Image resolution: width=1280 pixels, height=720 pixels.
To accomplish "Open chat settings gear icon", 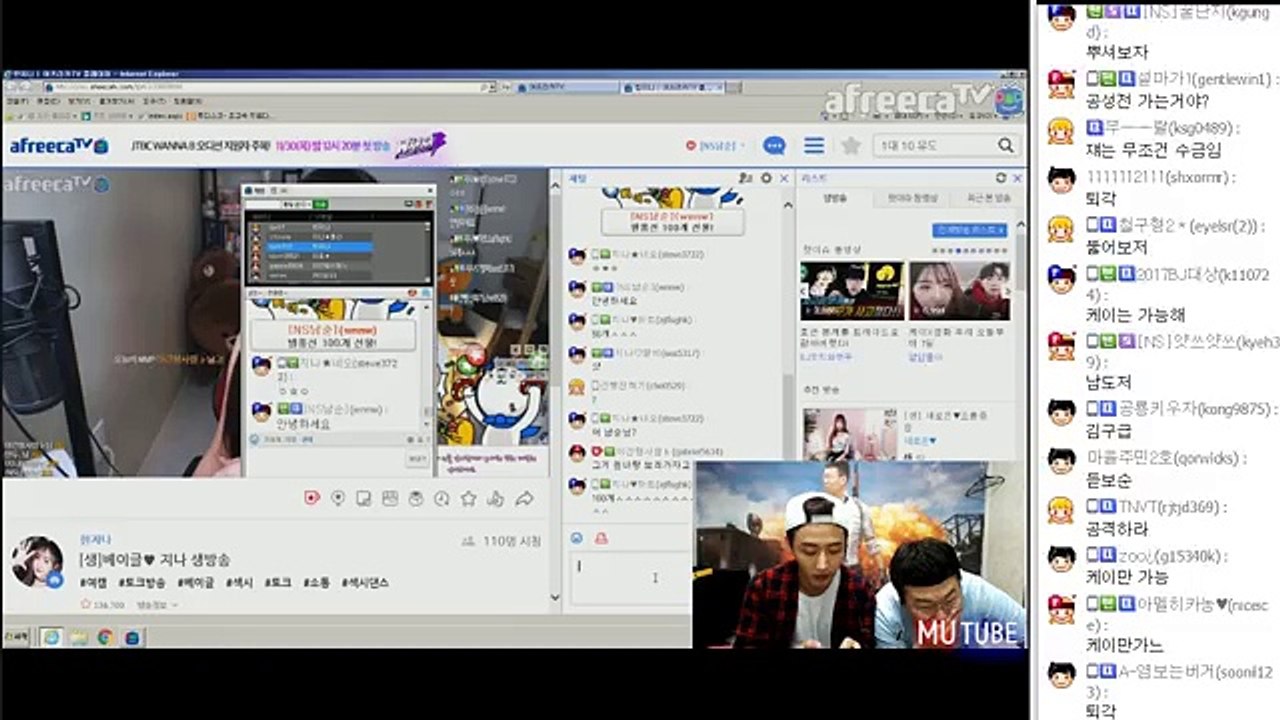I will tap(766, 178).
